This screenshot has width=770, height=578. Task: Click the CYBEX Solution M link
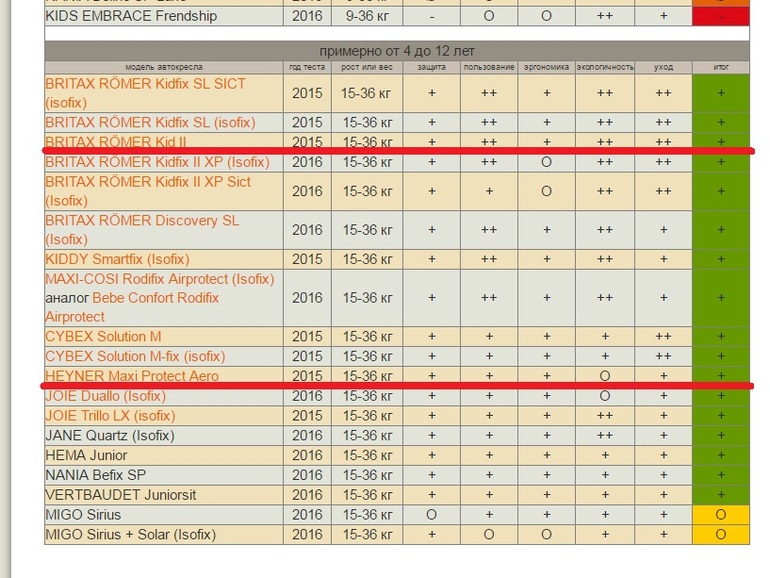pos(103,336)
